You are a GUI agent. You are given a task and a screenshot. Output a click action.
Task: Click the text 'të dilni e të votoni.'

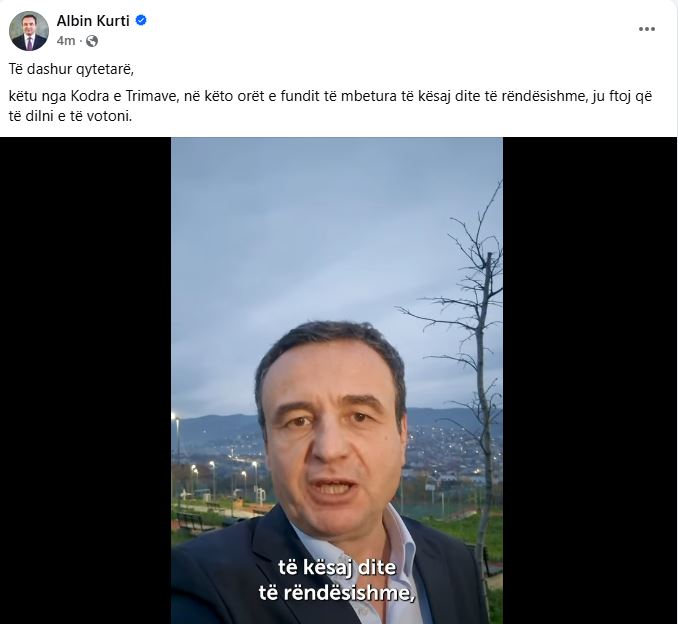70,116
